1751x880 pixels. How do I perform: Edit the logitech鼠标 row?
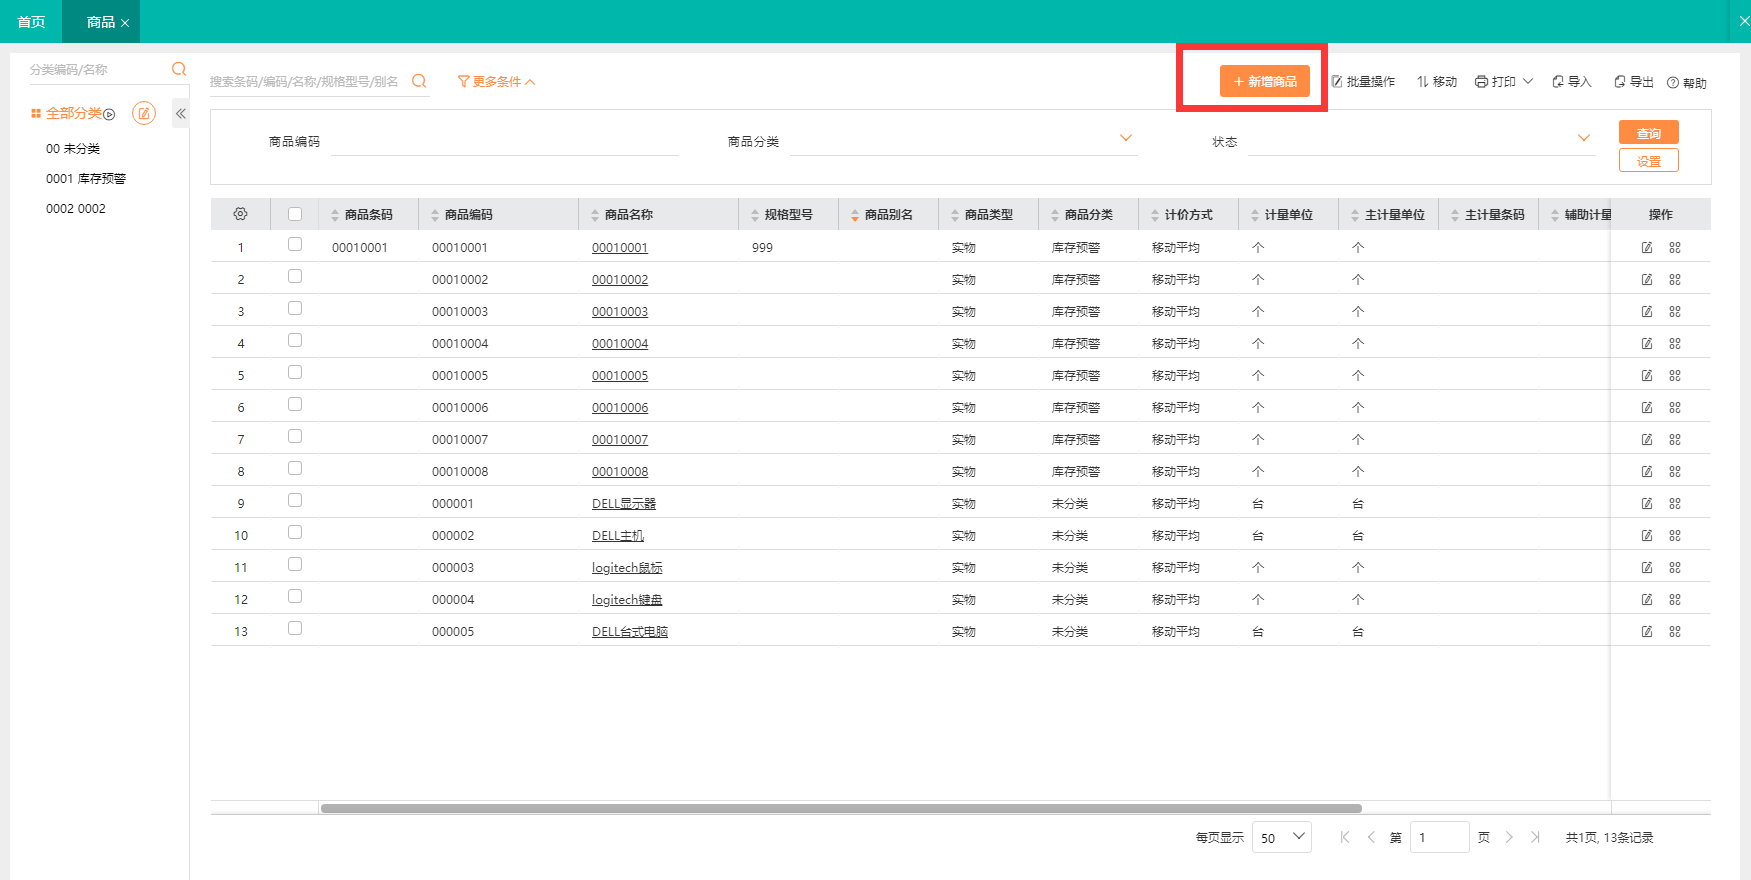click(1647, 568)
